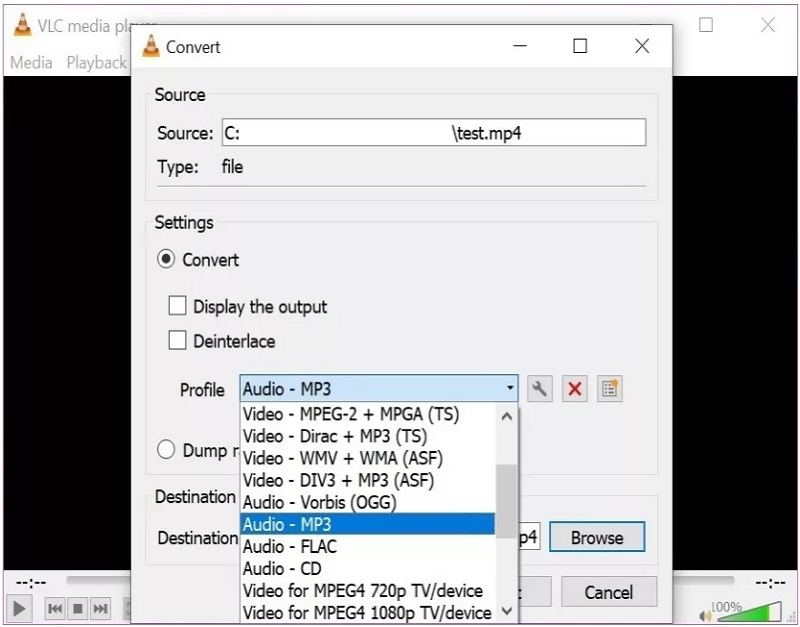
Task: Click the VLC media player cone icon
Action: (22, 24)
